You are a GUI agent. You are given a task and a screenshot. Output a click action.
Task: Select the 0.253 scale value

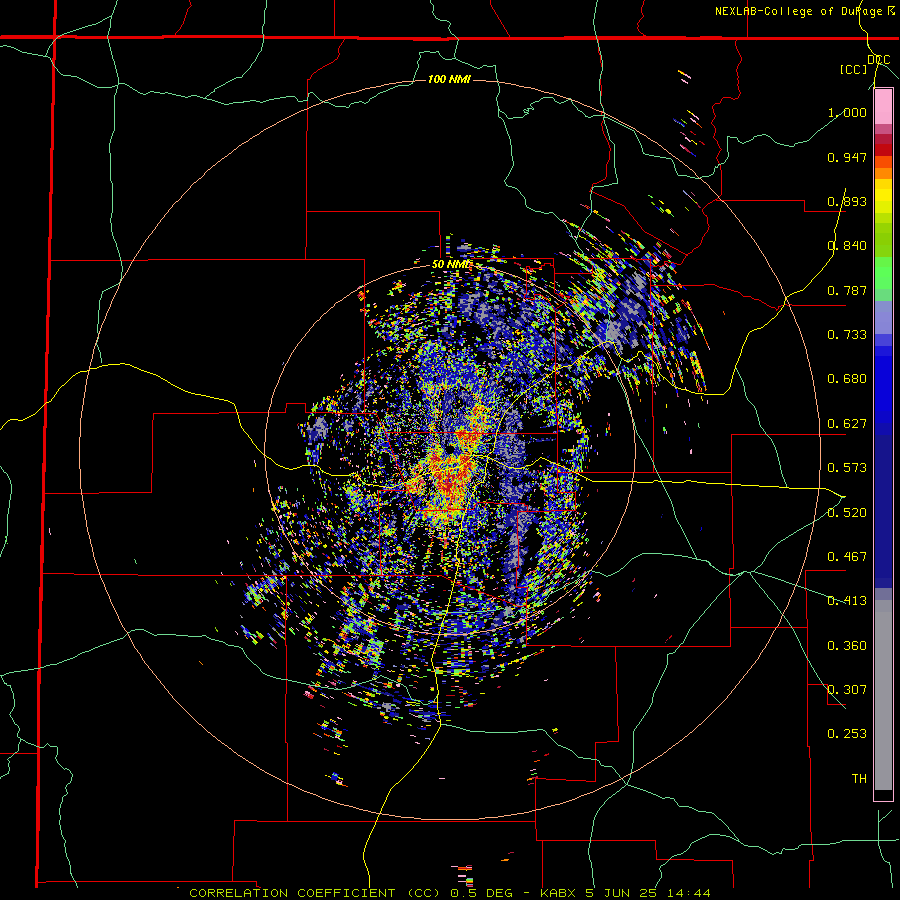pos(847,734)
